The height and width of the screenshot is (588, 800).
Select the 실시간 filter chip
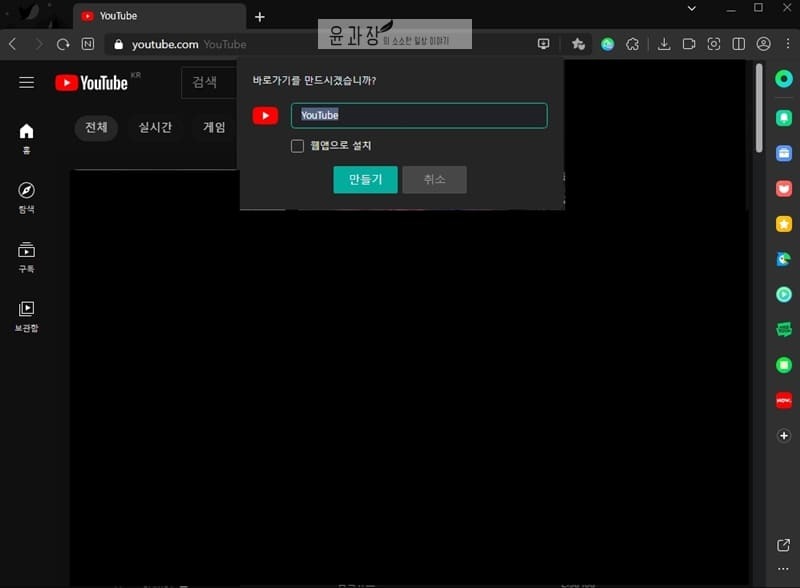click(155, 127)
